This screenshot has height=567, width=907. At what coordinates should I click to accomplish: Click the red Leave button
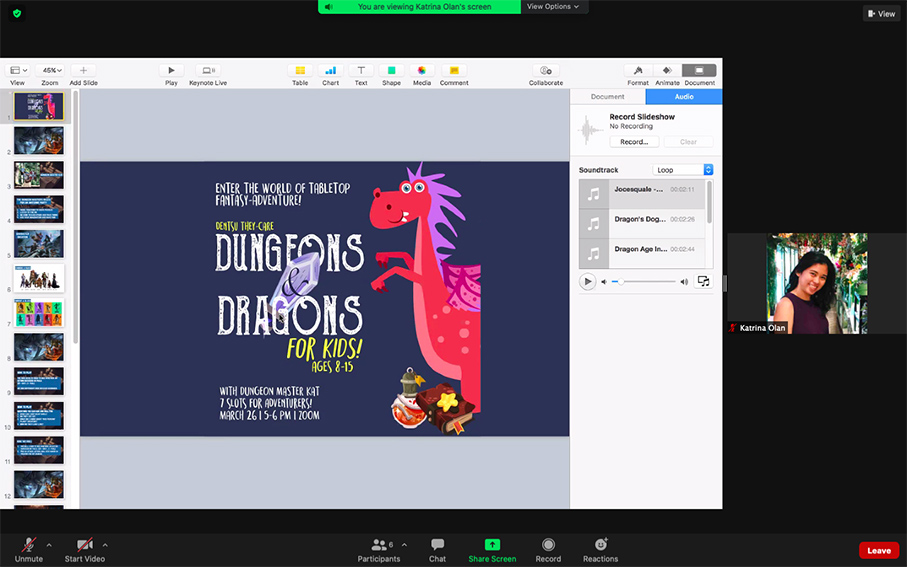[879, 550]
